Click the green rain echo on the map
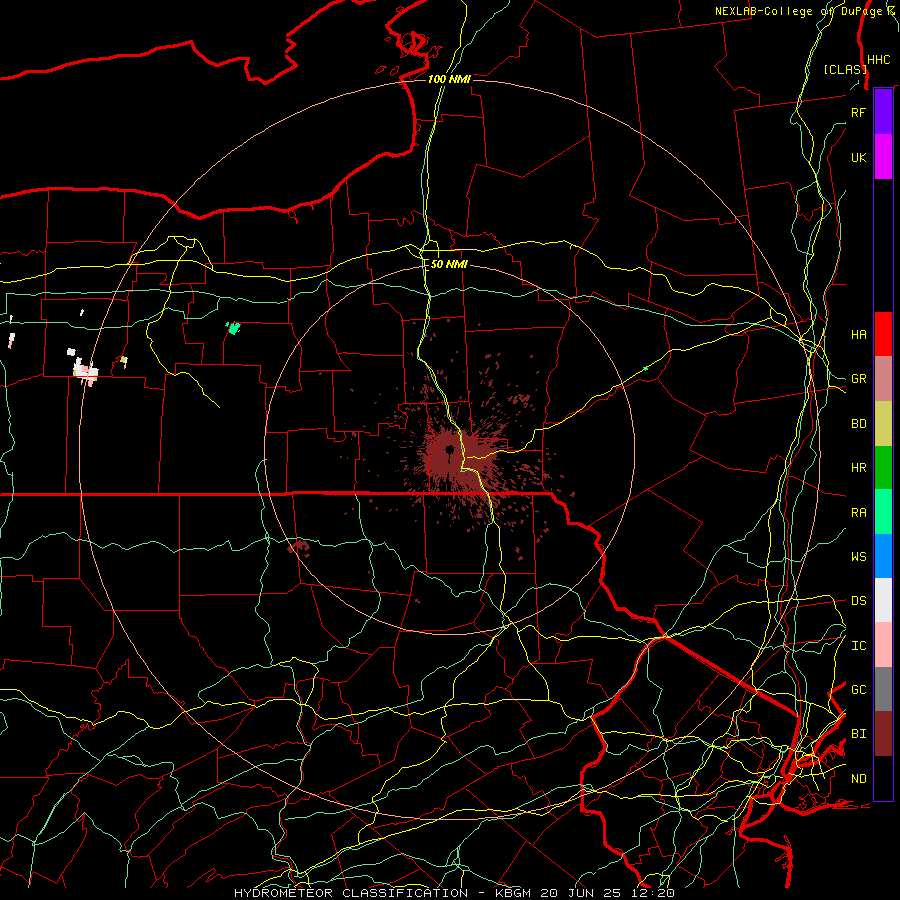 point(233,328)
